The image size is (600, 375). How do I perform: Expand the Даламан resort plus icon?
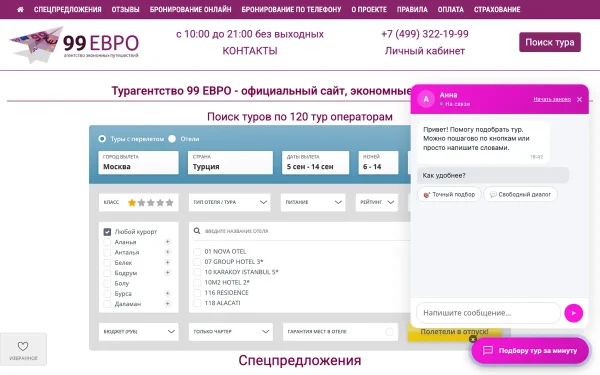click(168, 304)
